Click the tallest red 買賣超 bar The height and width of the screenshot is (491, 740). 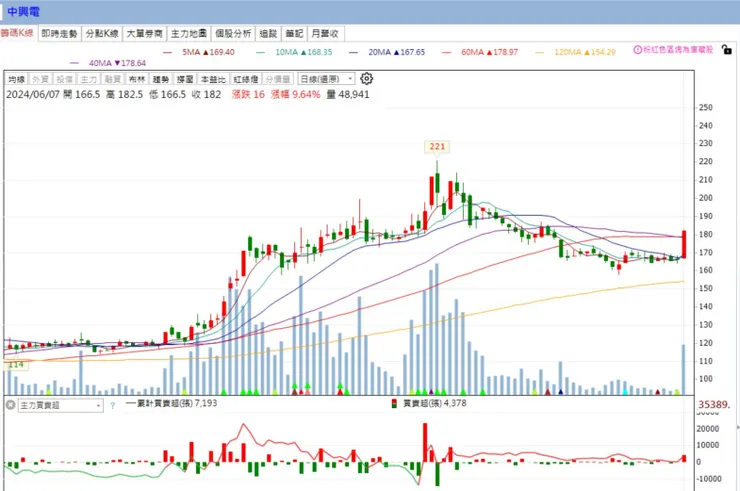click(x=425, y=442)
